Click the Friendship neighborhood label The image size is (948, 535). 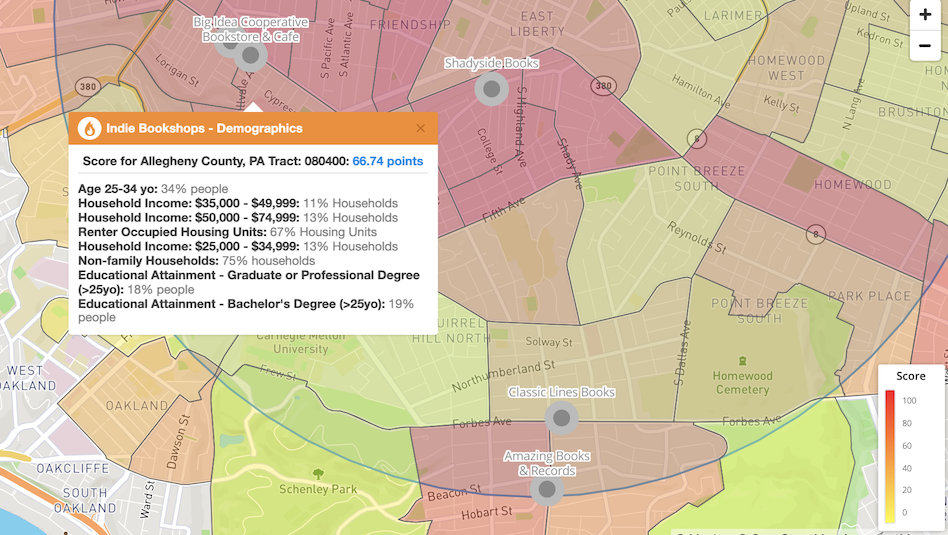click(x=409, y=23)
